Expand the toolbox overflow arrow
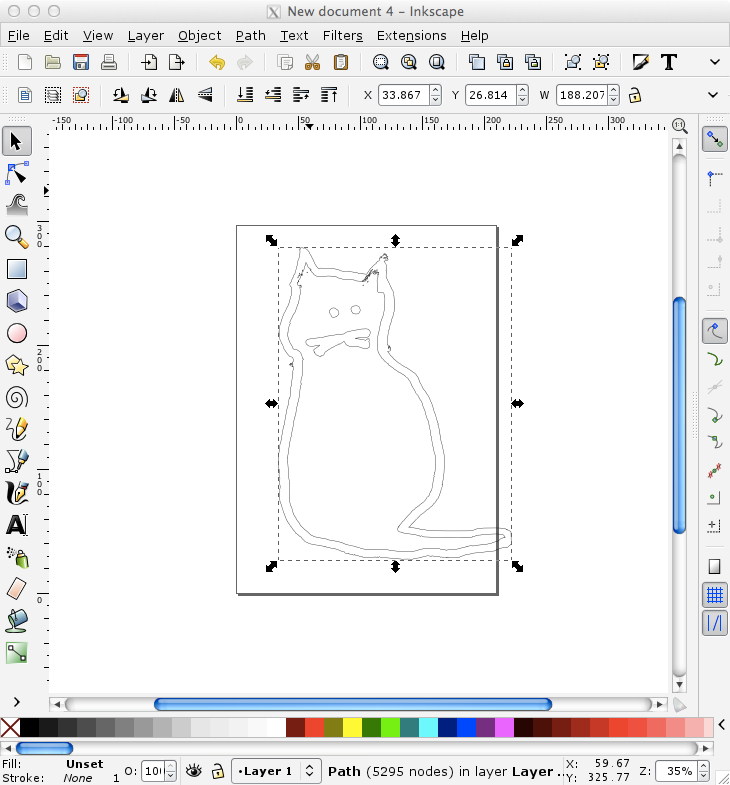This screenshot has height=785, width=730. pyautogui.click(x=17, y=702)
